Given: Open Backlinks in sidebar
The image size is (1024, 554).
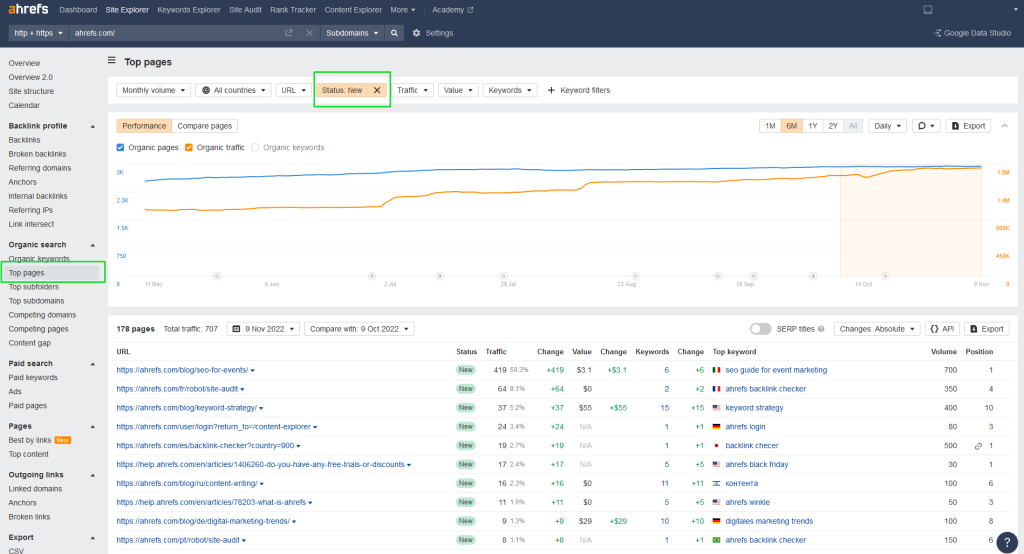Looking at the screenshot, I should click(24, 140).
